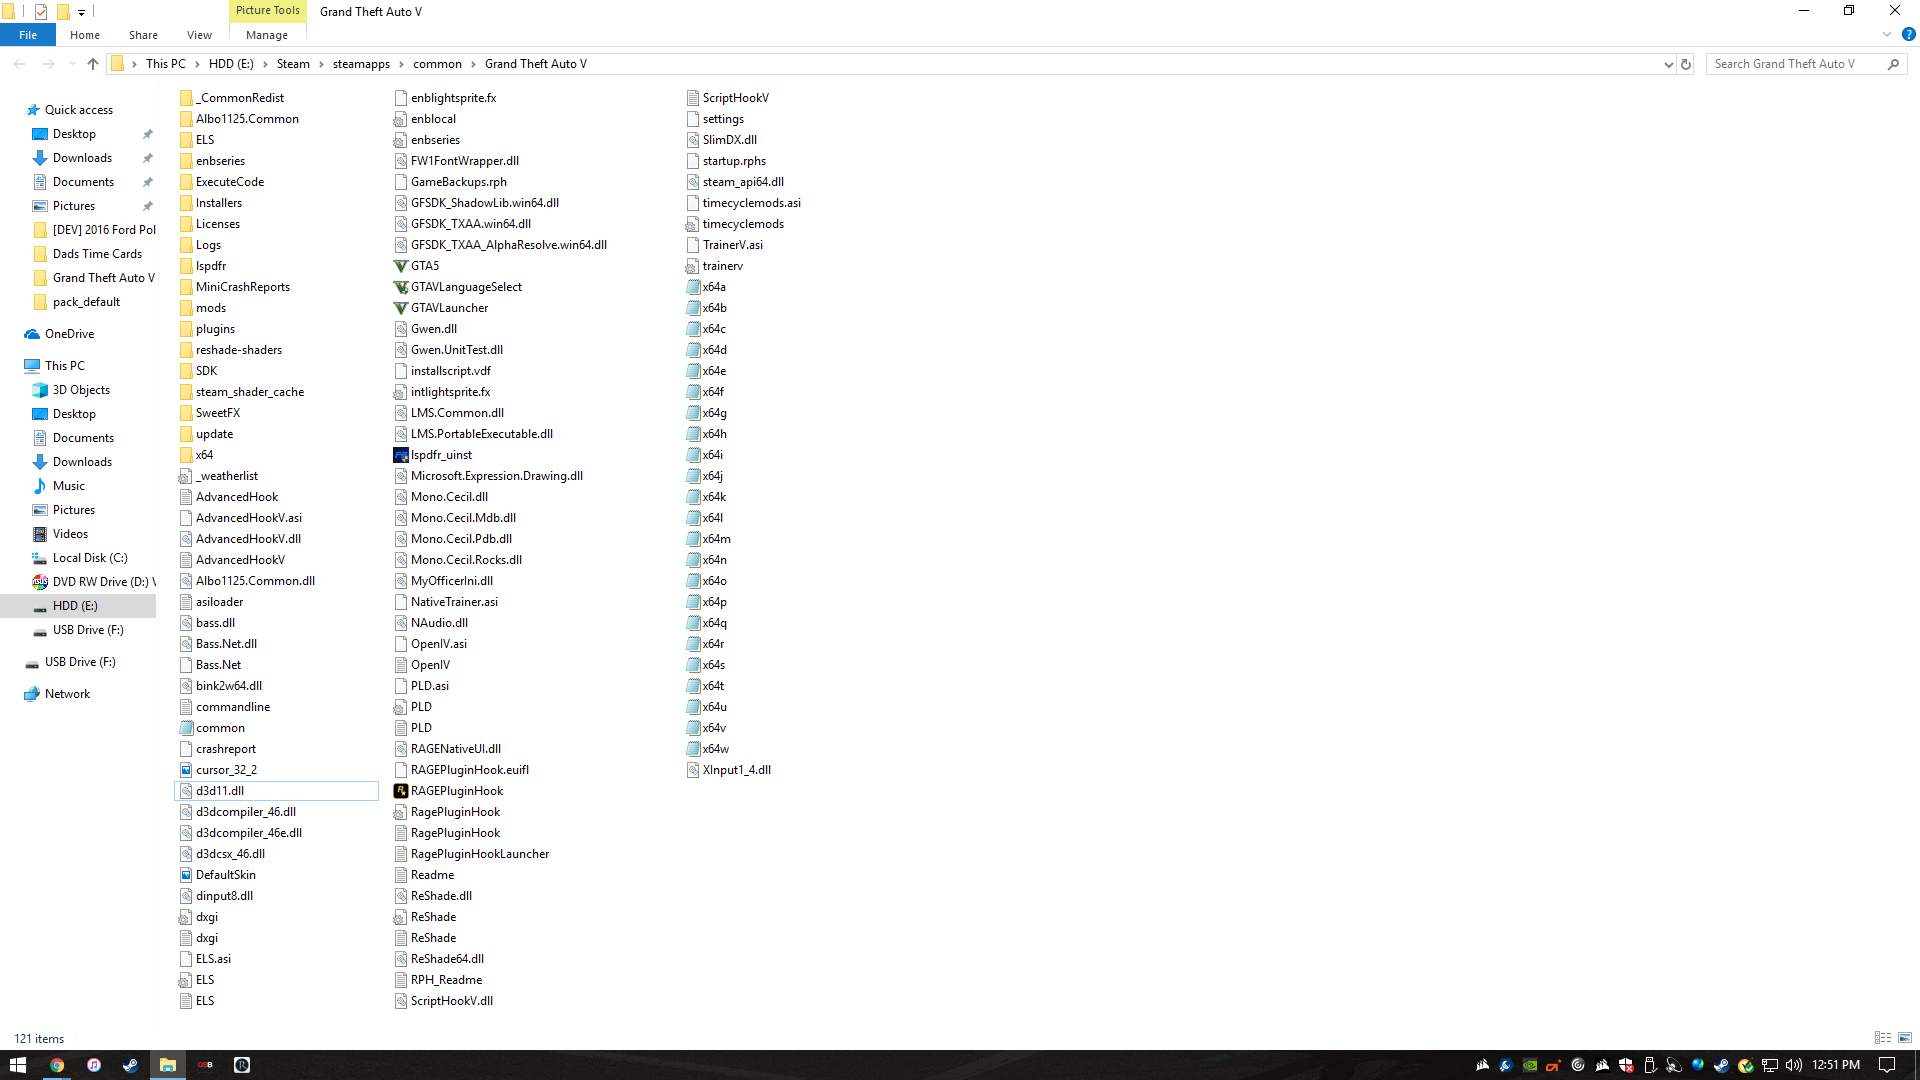
Task: Expand the steamapps breadcrumb arrow
Action: tap(401, 64)
